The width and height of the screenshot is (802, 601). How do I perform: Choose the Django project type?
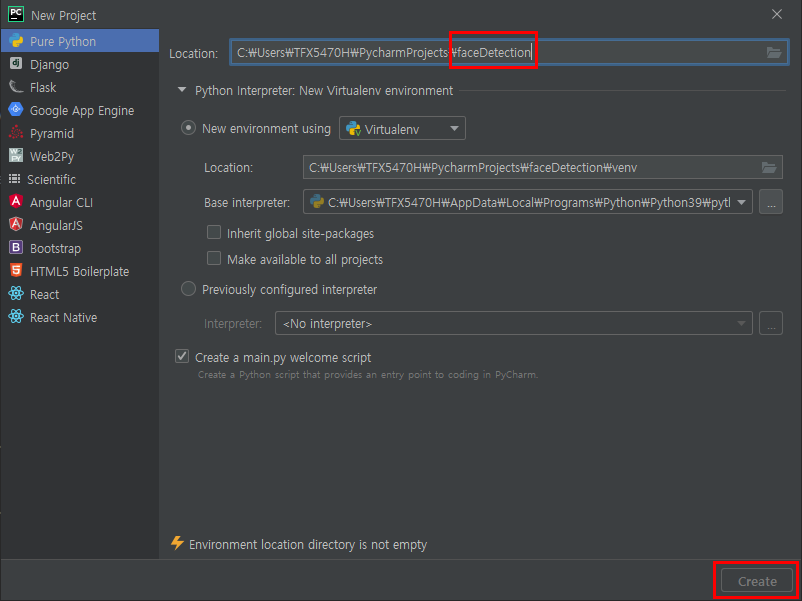tap(80, 64)
